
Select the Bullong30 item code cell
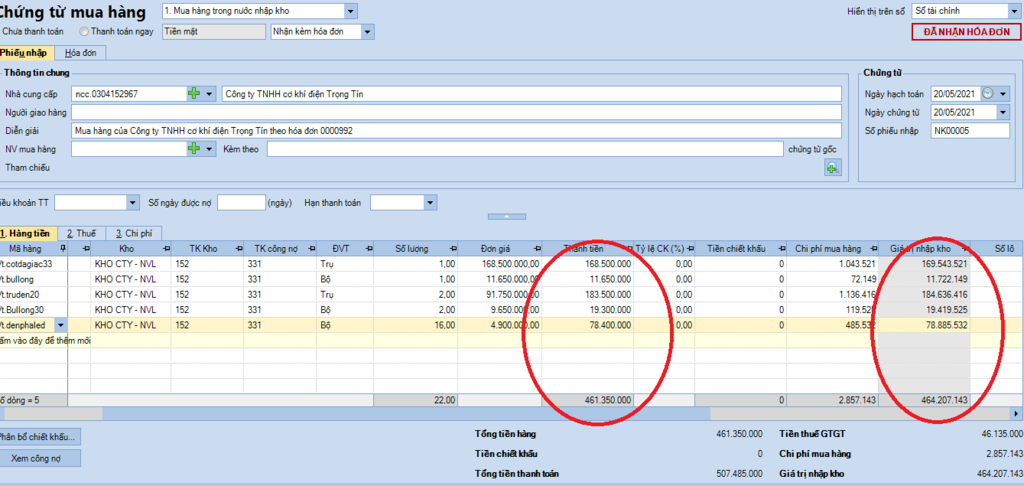pos(34,309)
